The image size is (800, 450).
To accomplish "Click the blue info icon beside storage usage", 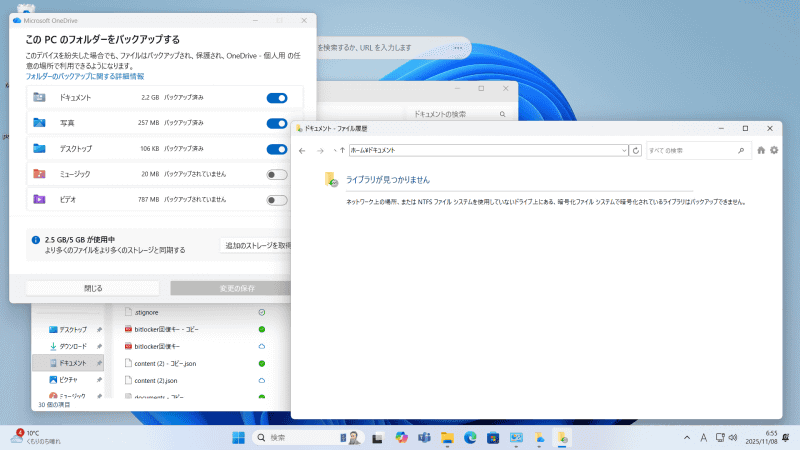I will [36, 240].
